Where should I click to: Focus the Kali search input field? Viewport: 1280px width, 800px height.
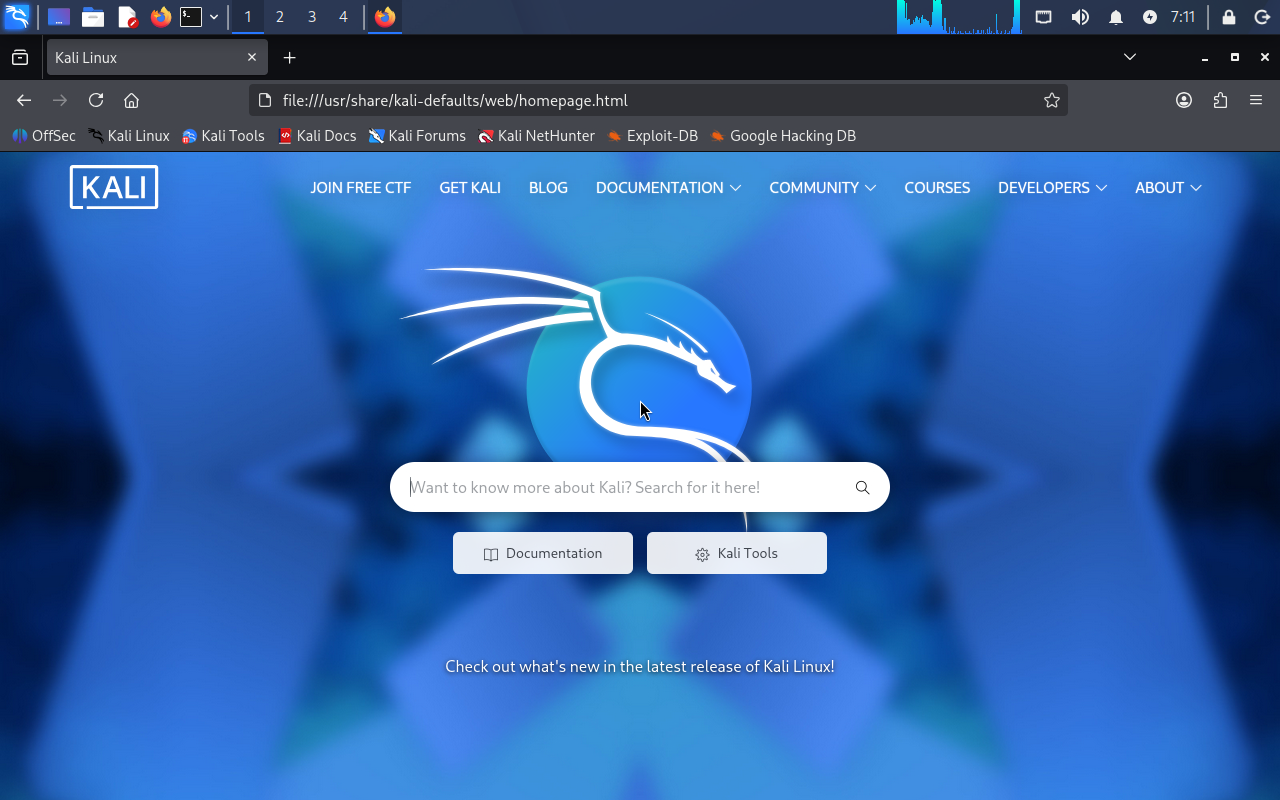(x=620, y=488)
